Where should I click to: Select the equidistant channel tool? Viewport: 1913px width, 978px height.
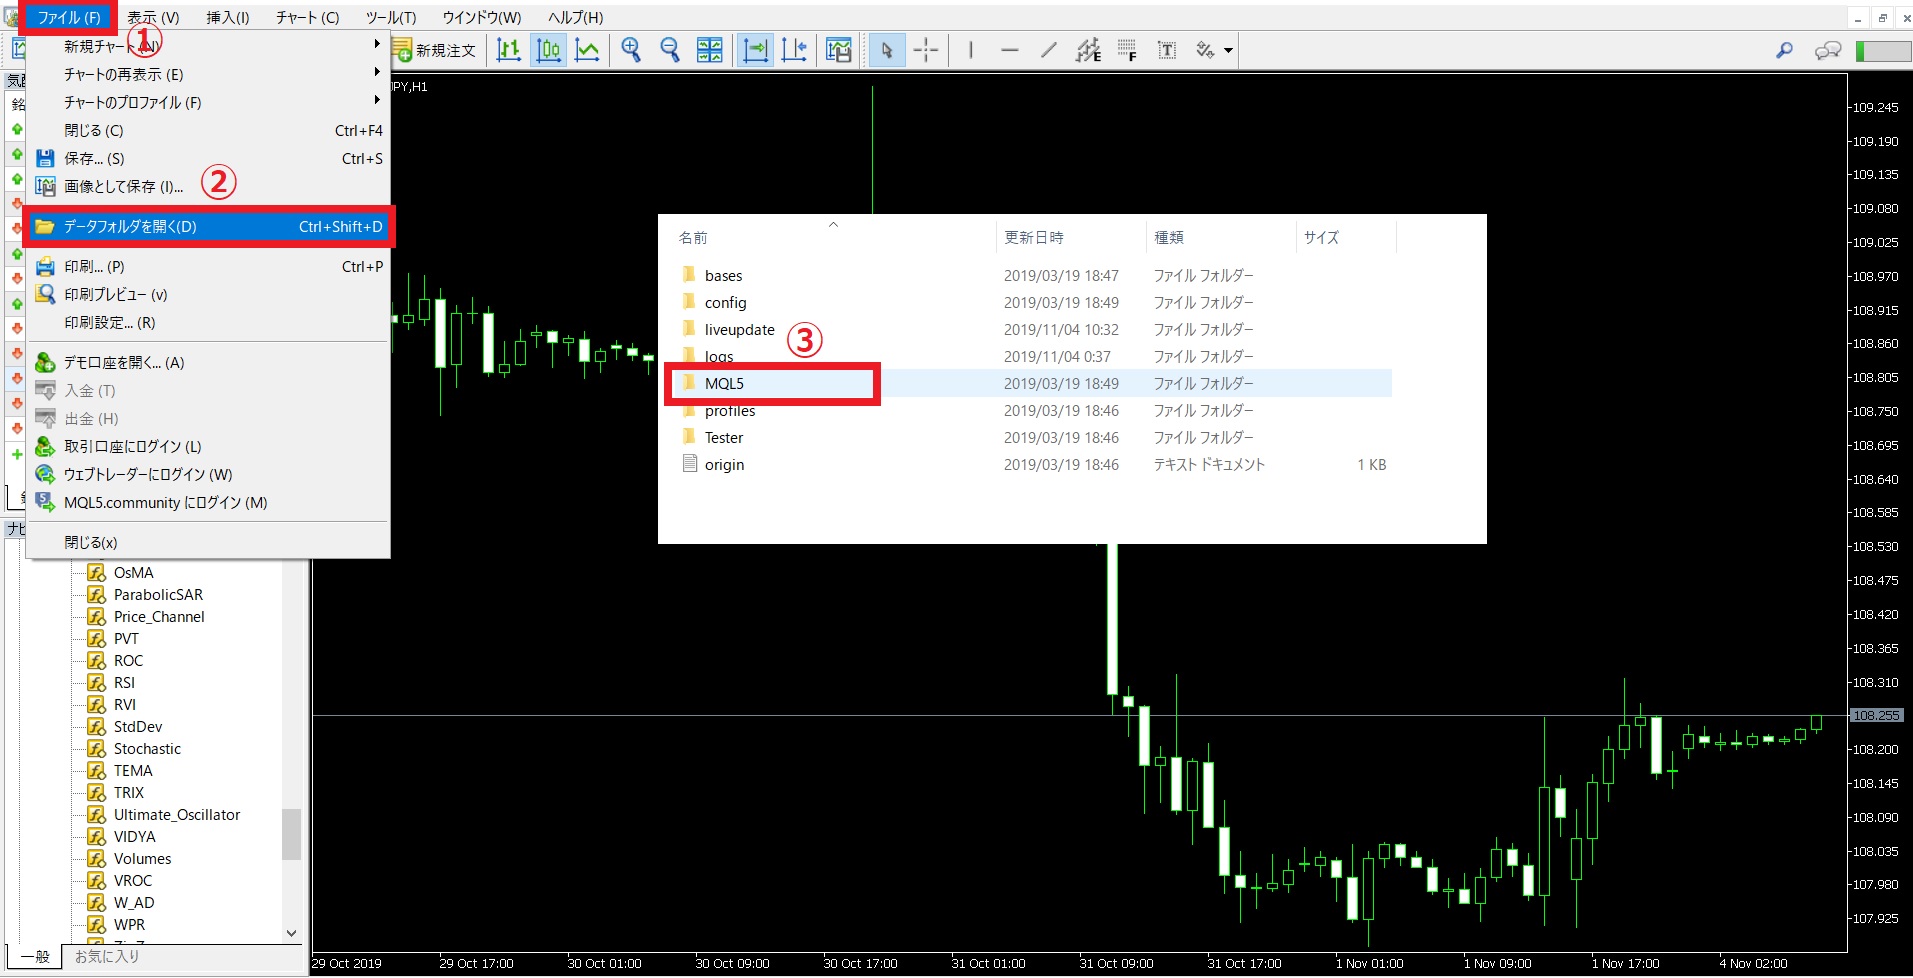1088,50
